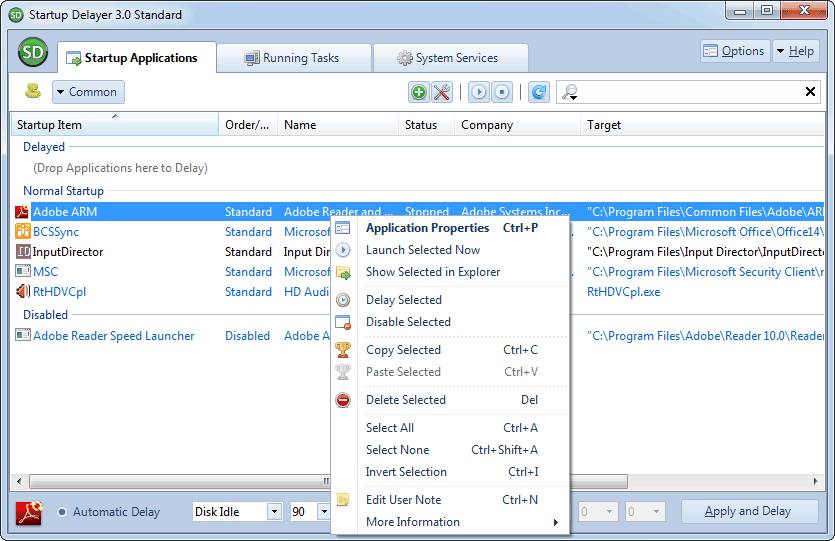Click the RtHDVCpl speaker icon
Viewport: 835px width, 541px height.
point(22,291)
